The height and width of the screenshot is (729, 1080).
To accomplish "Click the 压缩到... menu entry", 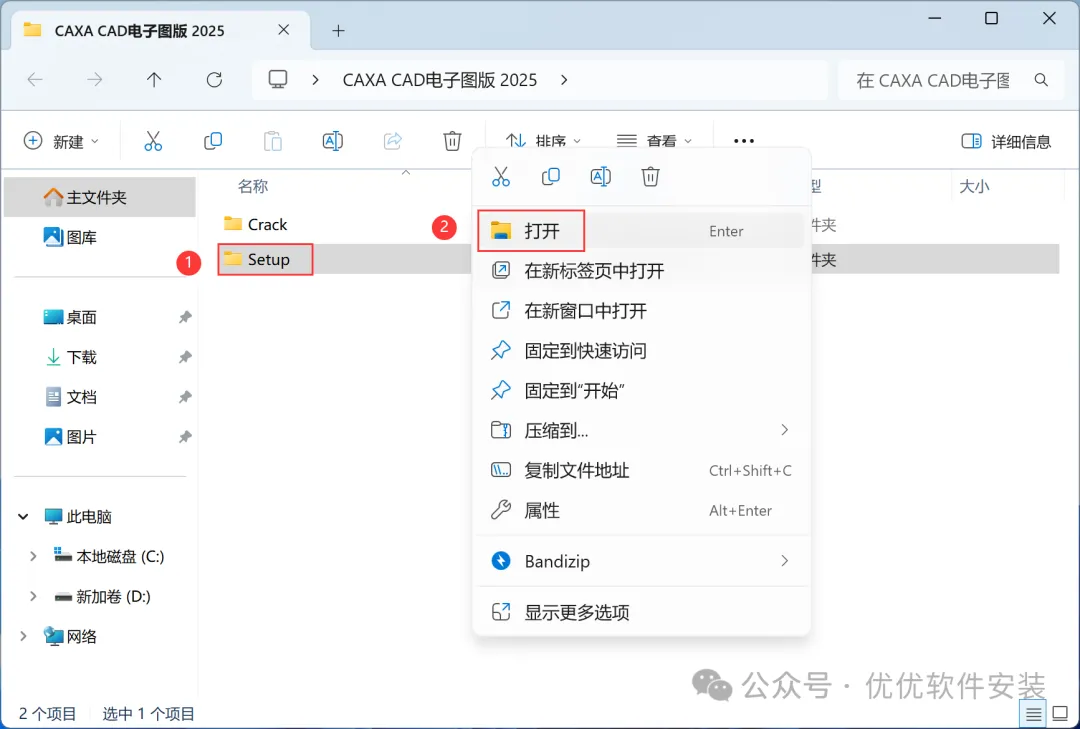I will [x=641, y=431].
